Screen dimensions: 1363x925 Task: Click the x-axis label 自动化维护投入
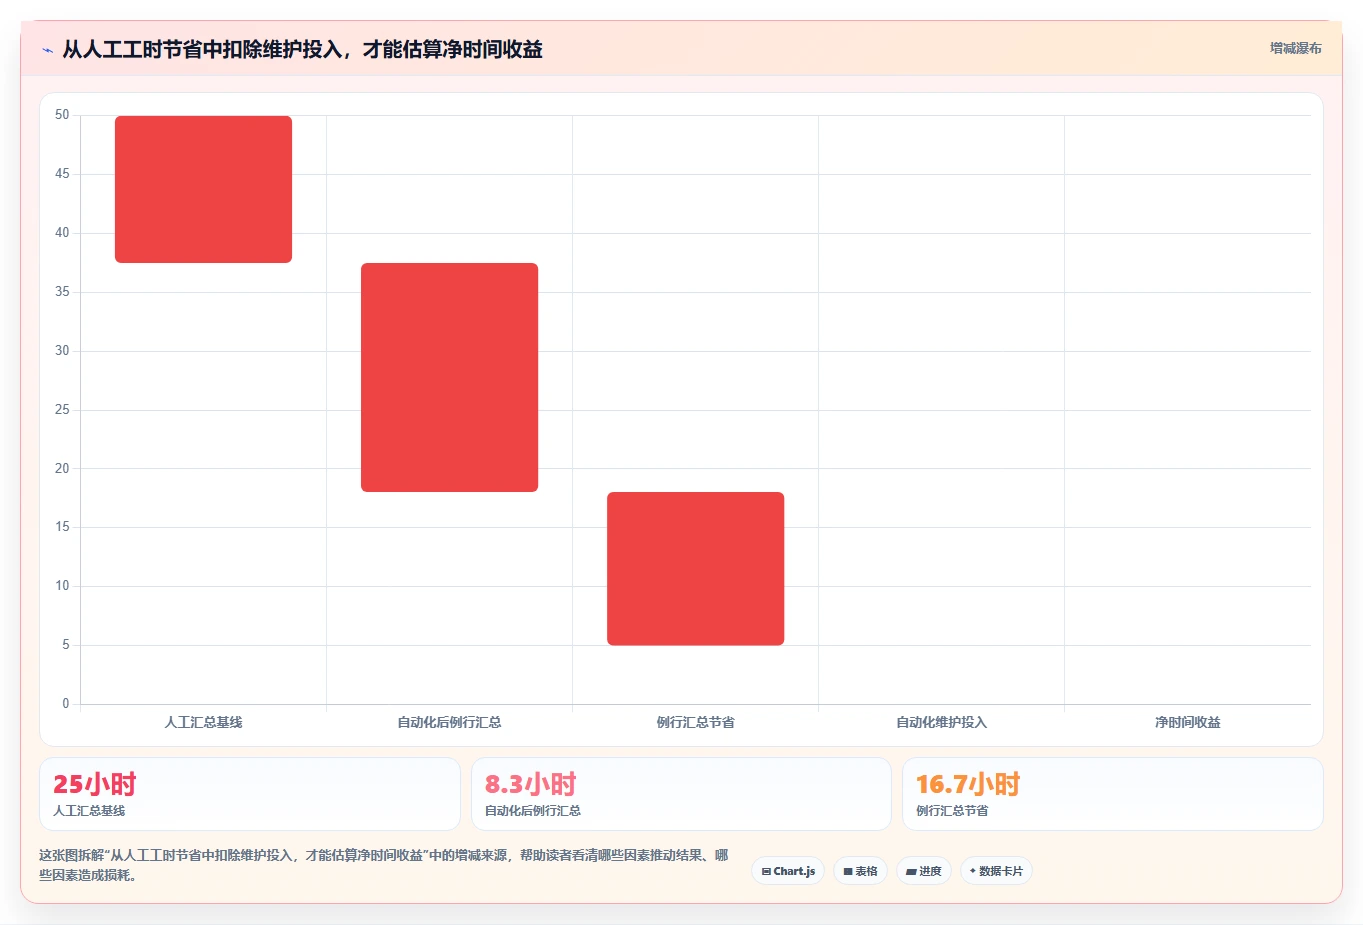point(941,722)
